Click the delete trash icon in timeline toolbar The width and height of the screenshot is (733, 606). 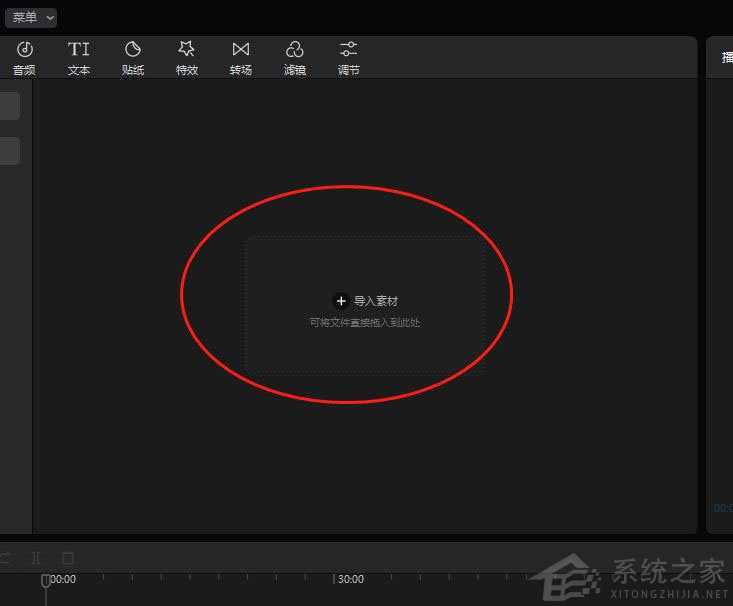[x=68, y=557]
